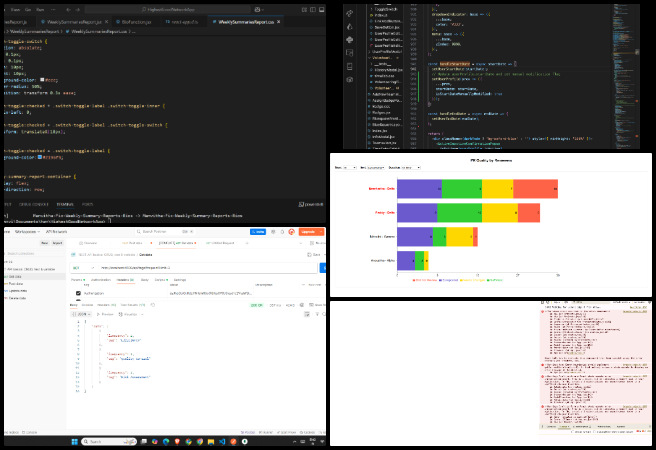Open the Params tab in Postman request

[x=78, y=280]
